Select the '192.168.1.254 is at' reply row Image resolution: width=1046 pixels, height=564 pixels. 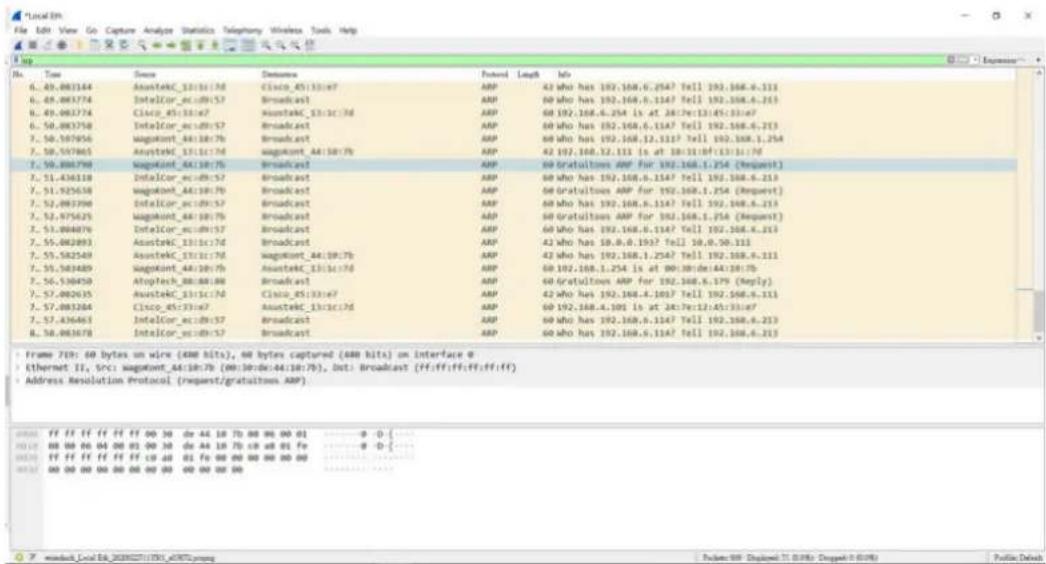point(513,268)
